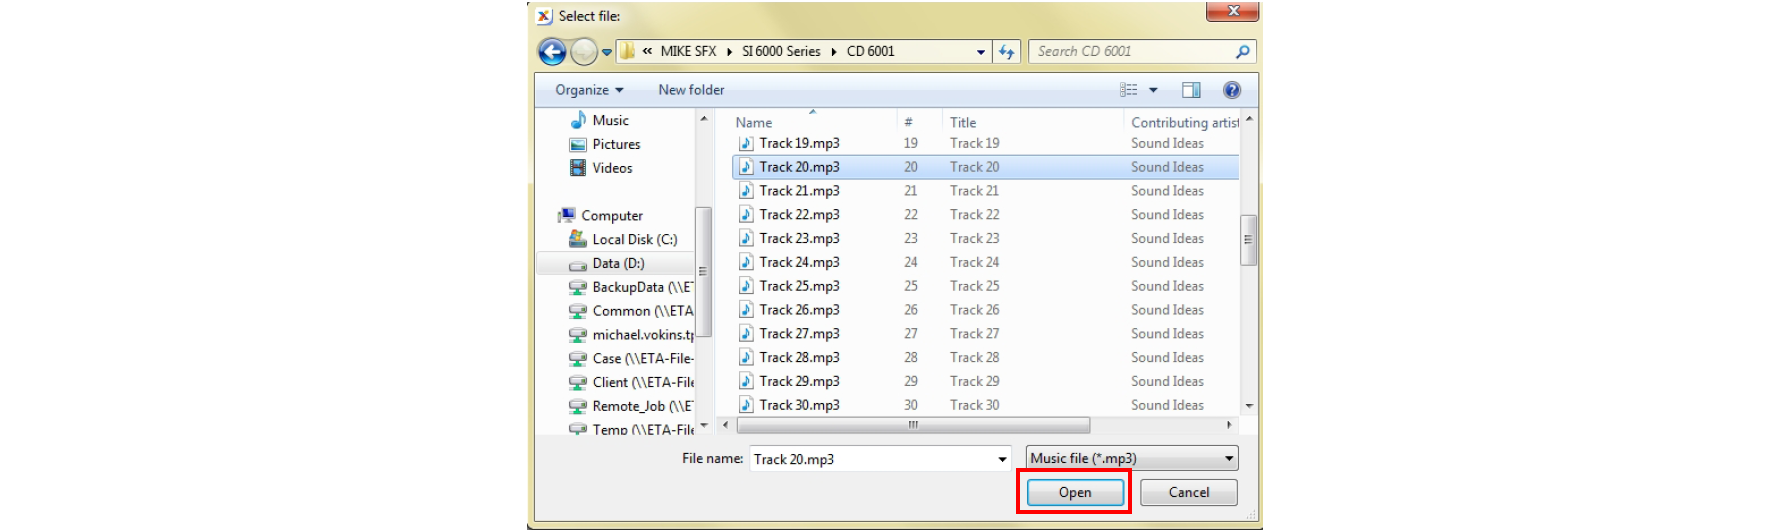
Task: Click in the File name input field
Action: pyautogui.click(x=870, y=459)
